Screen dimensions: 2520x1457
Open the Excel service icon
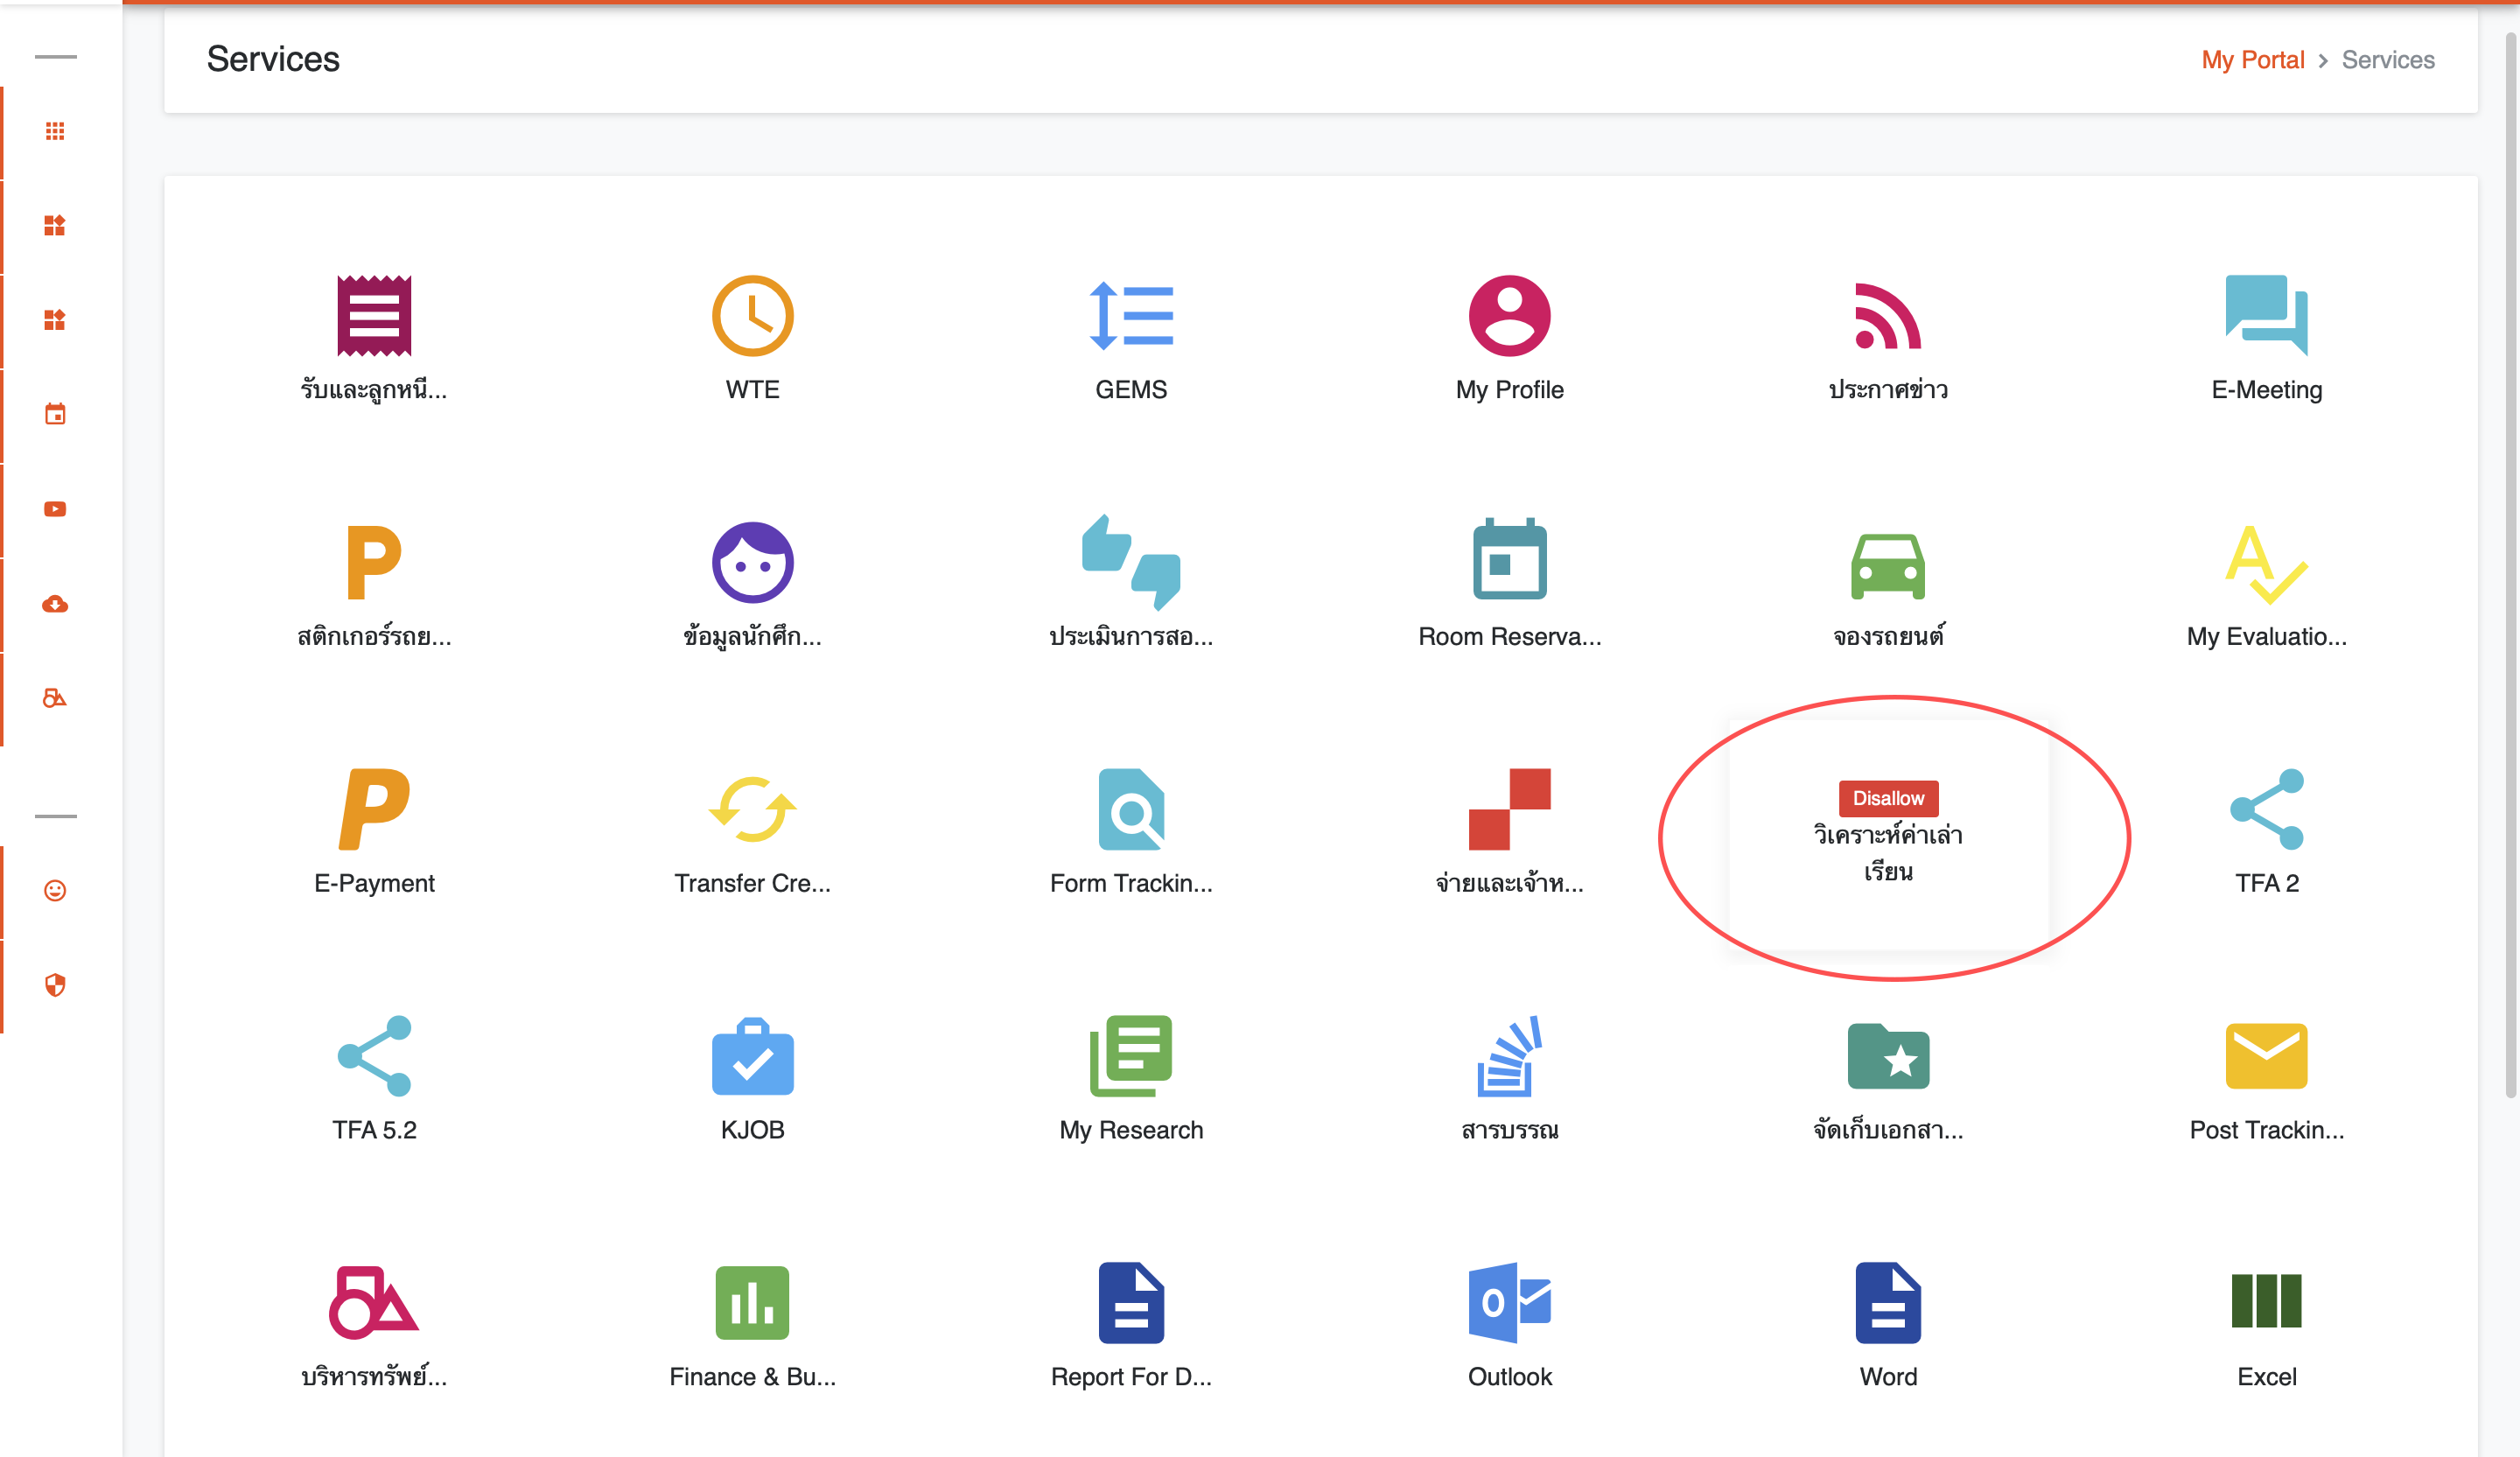coord(2265,1301)
